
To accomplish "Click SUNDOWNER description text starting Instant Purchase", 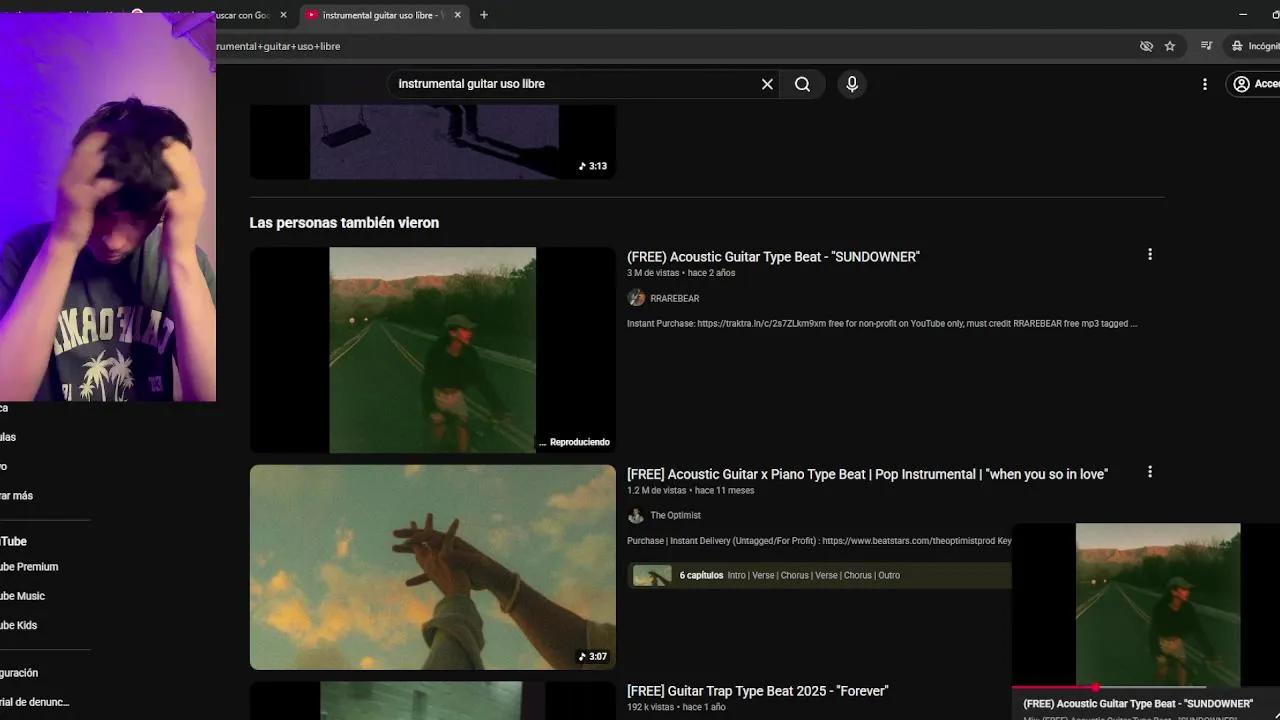I will [882, 324].
